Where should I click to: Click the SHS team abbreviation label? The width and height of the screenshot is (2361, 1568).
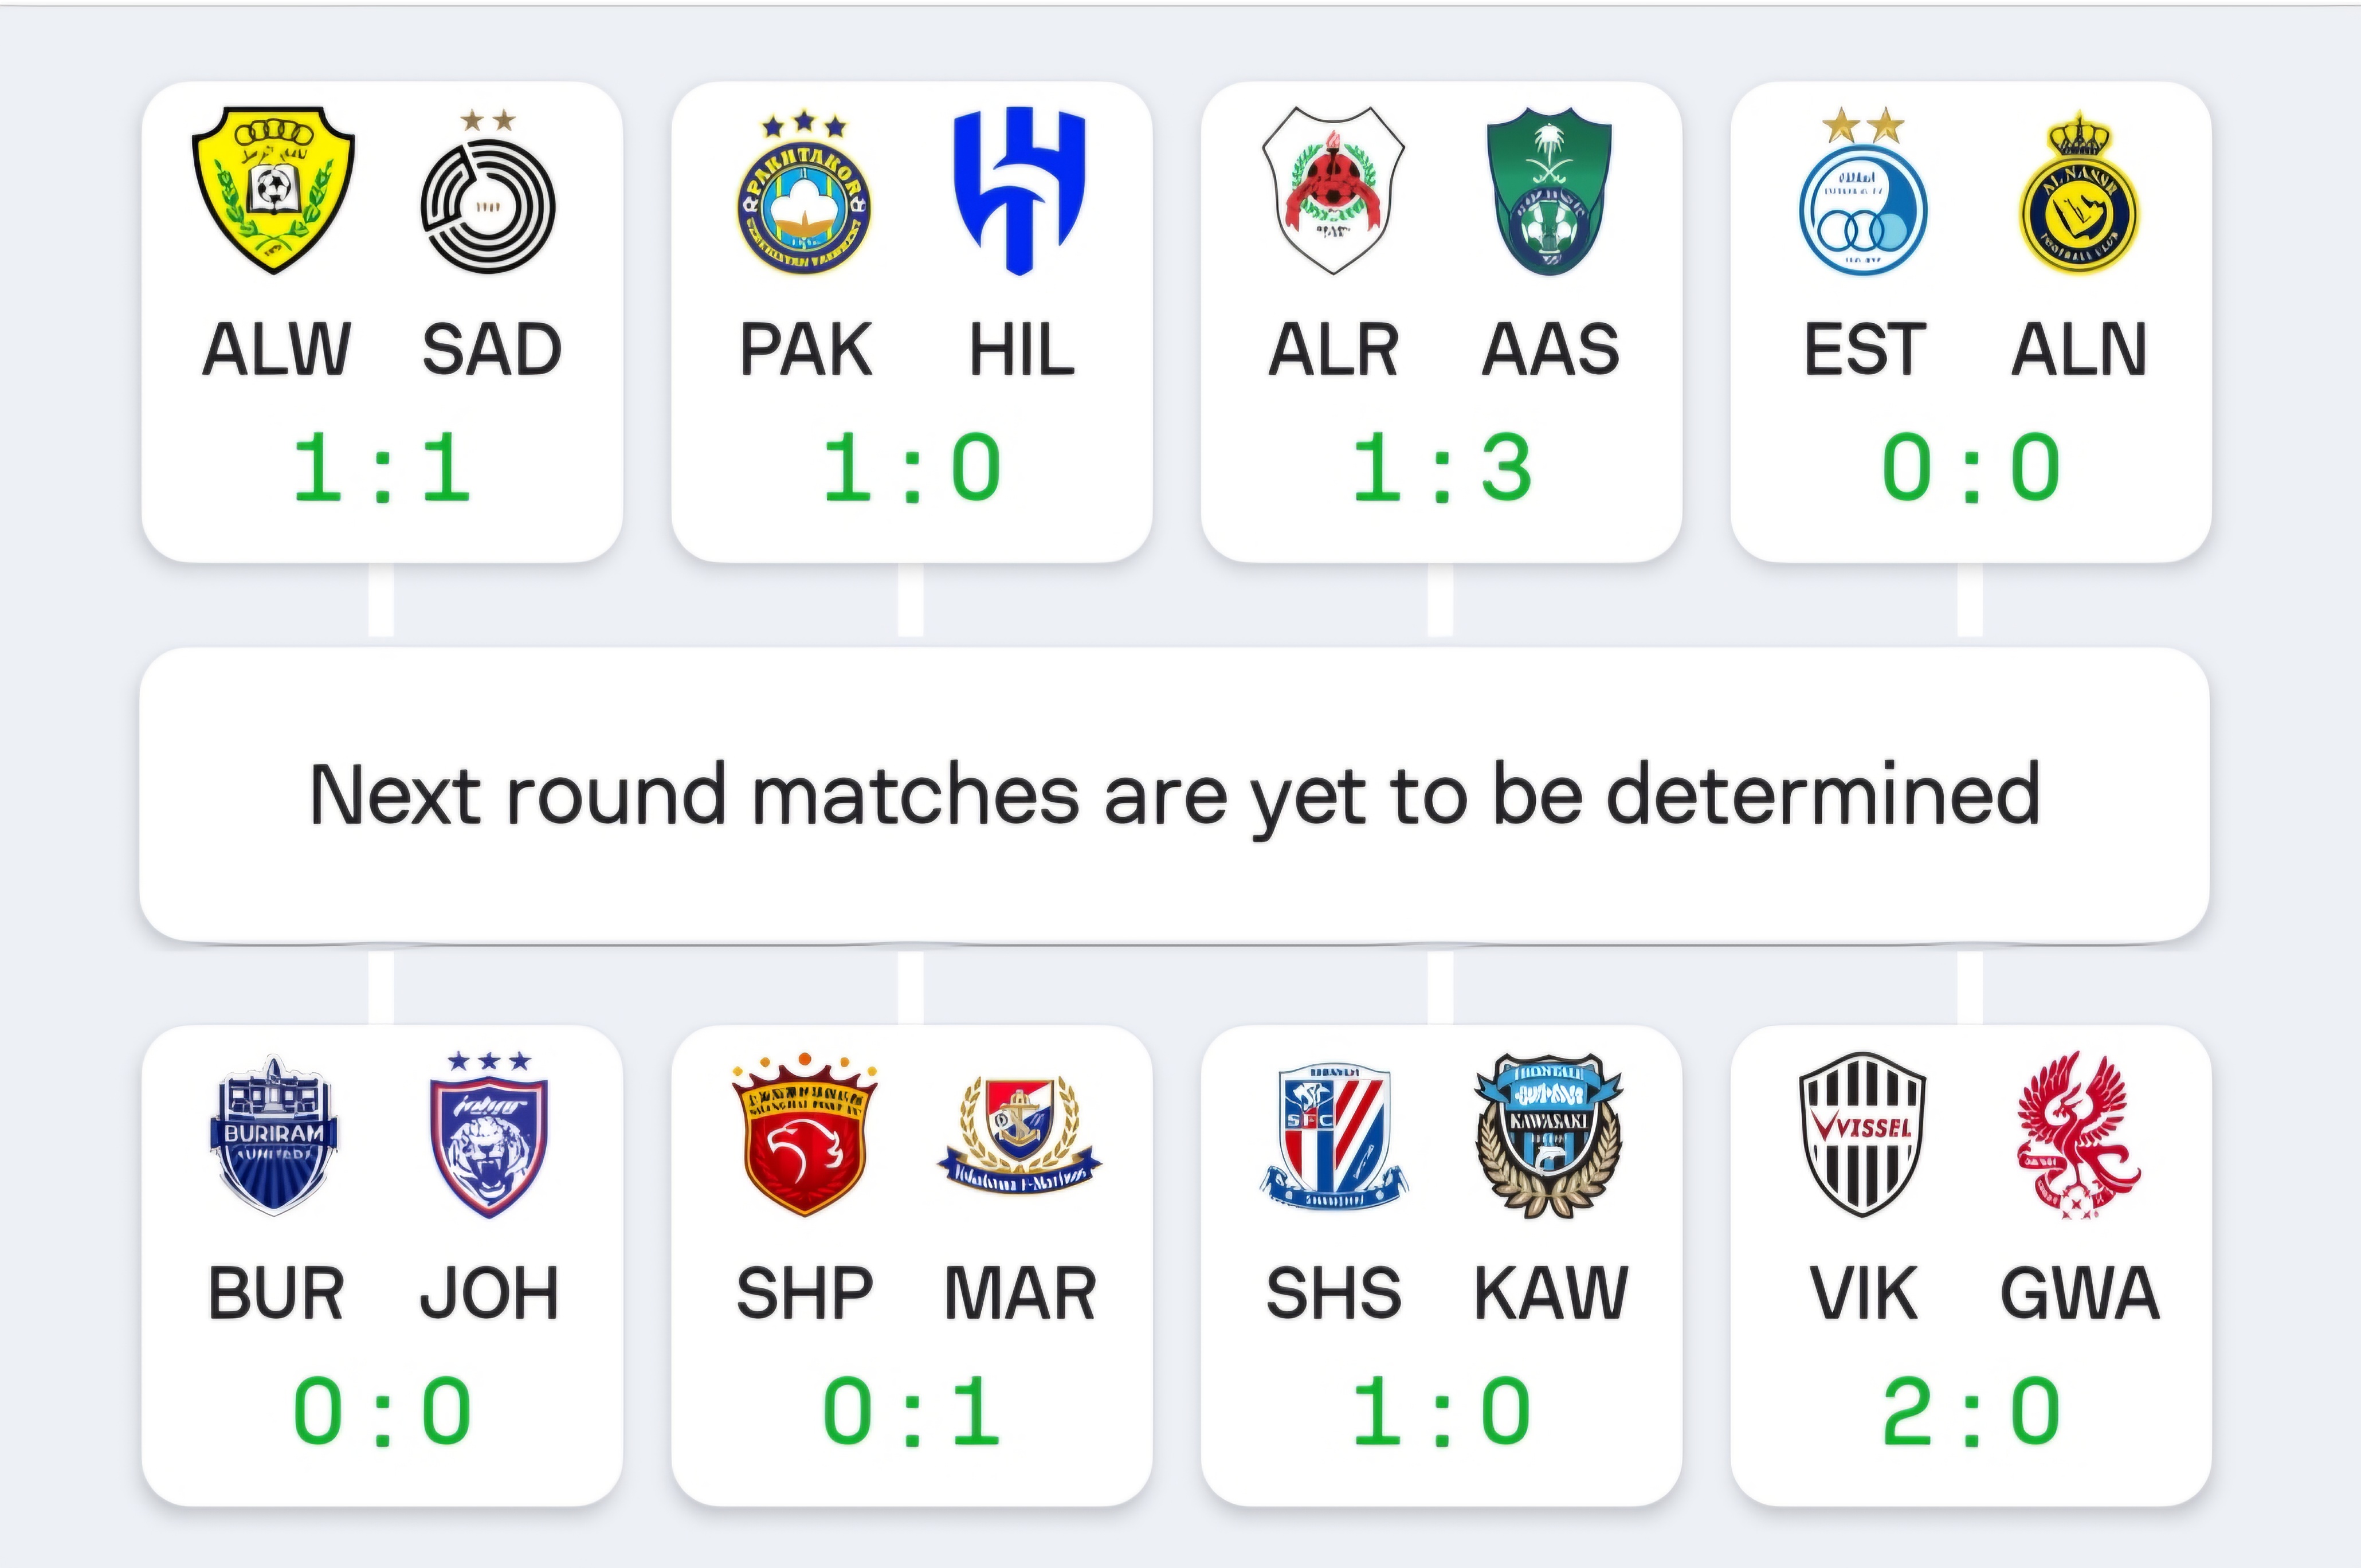1334,1293
